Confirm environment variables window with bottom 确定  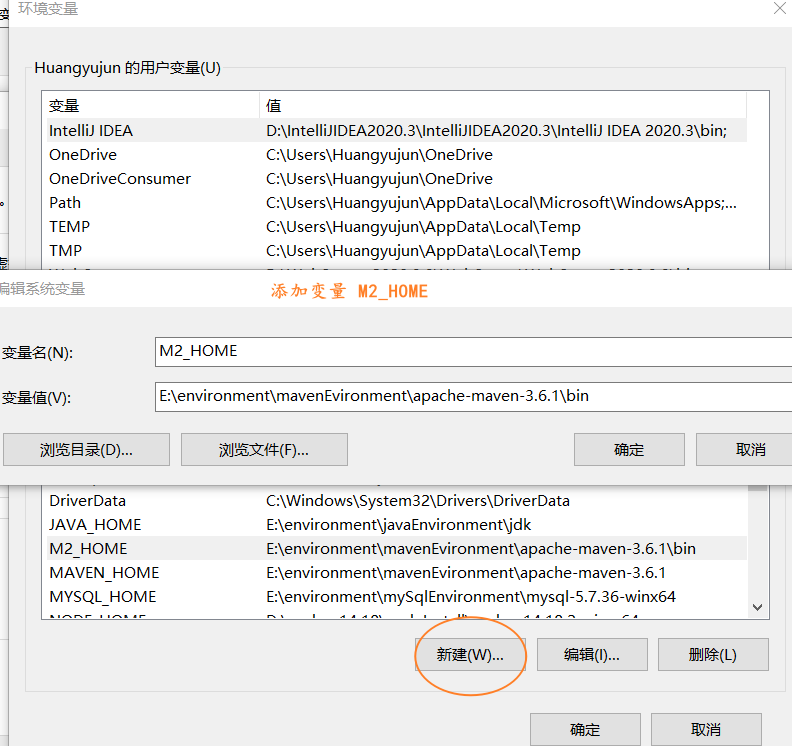coord(585,729)
